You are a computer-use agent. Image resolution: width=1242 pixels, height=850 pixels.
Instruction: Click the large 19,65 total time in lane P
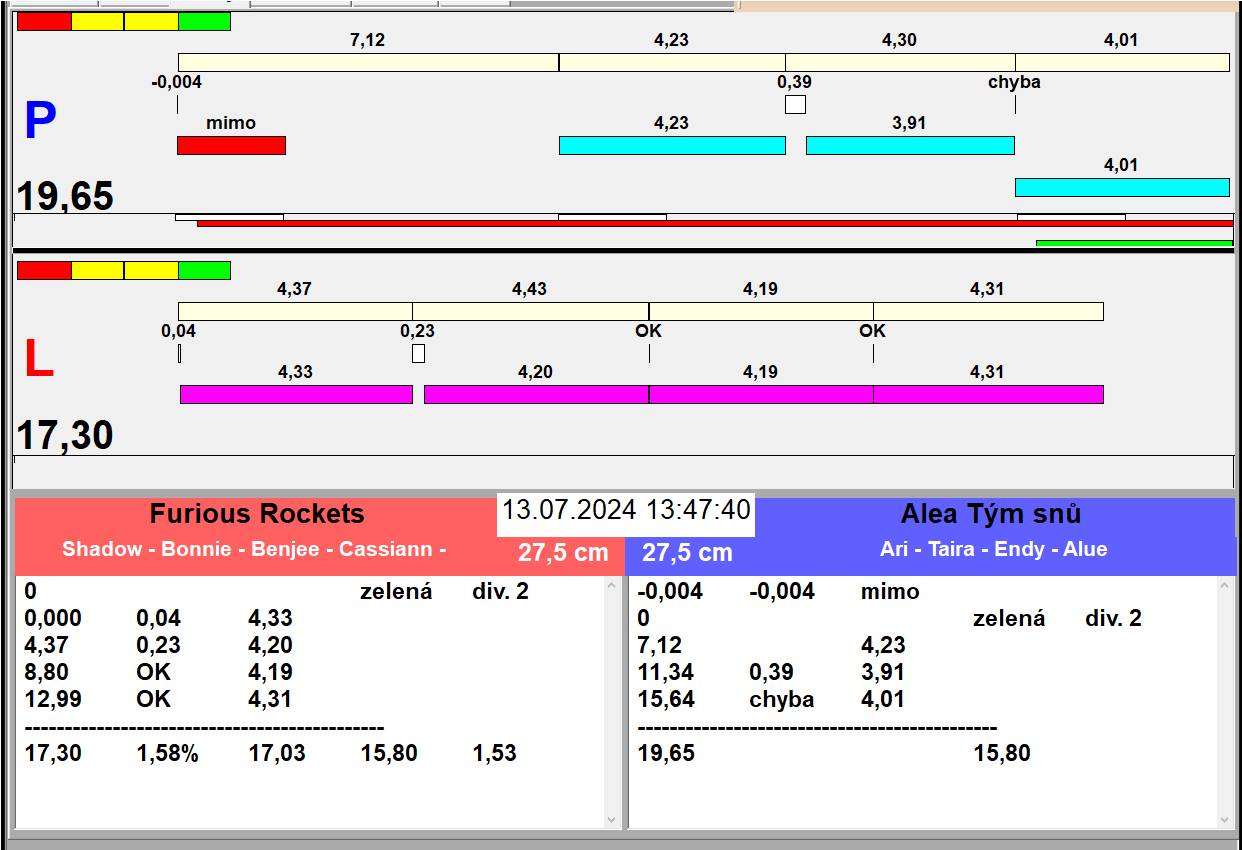point(65,196)
